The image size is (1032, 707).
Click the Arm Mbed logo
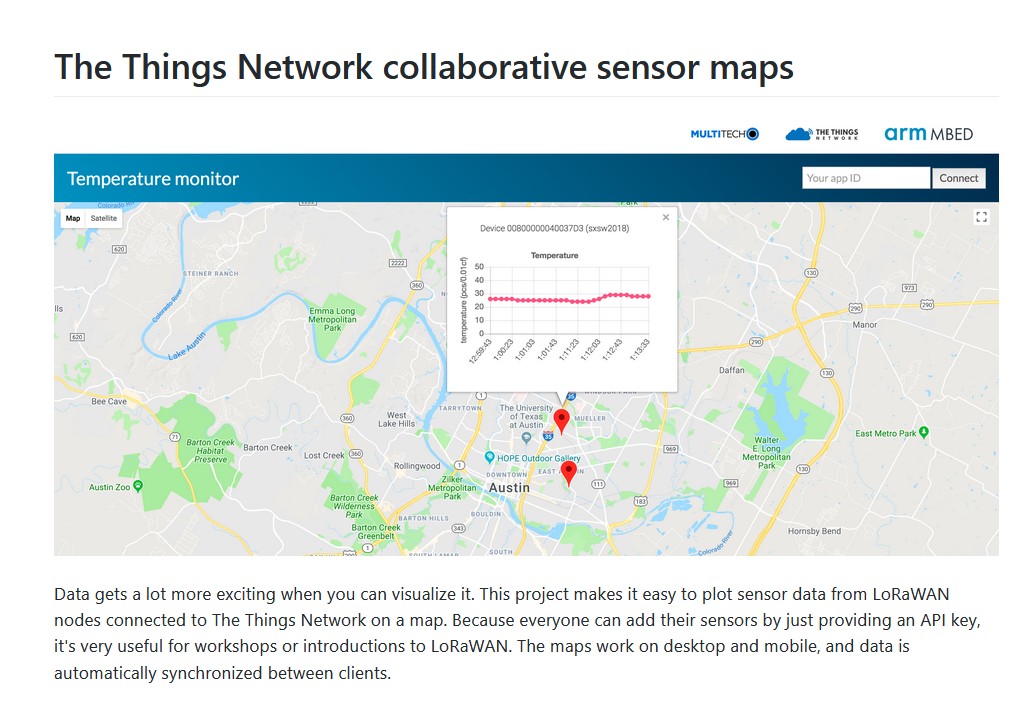click(x=928, y=134)
